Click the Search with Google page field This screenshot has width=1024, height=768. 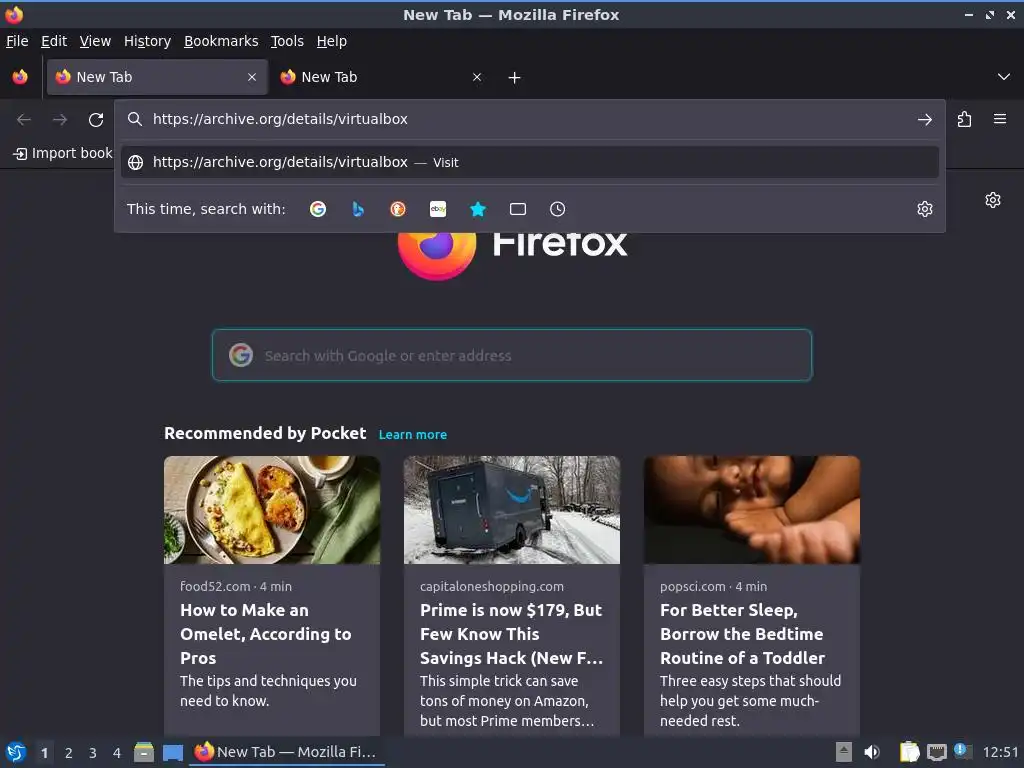pos(512,355)
